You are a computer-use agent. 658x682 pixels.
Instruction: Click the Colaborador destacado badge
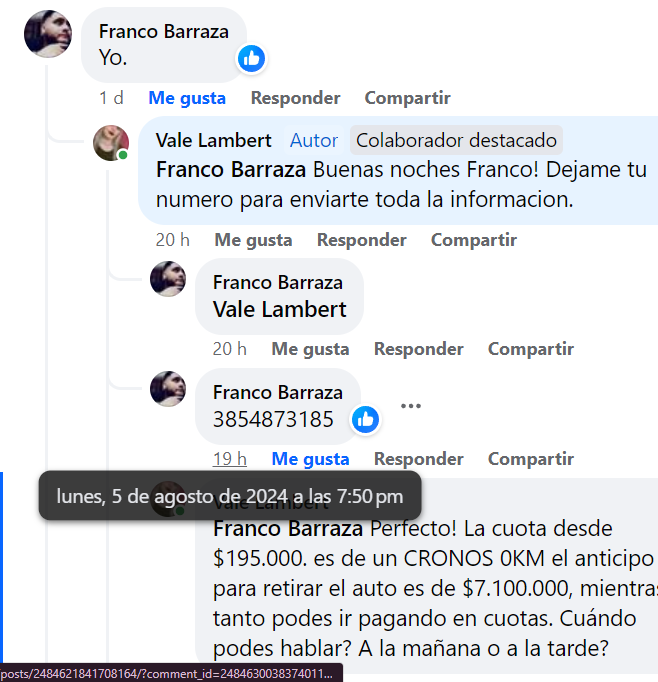tap(456, 140)
